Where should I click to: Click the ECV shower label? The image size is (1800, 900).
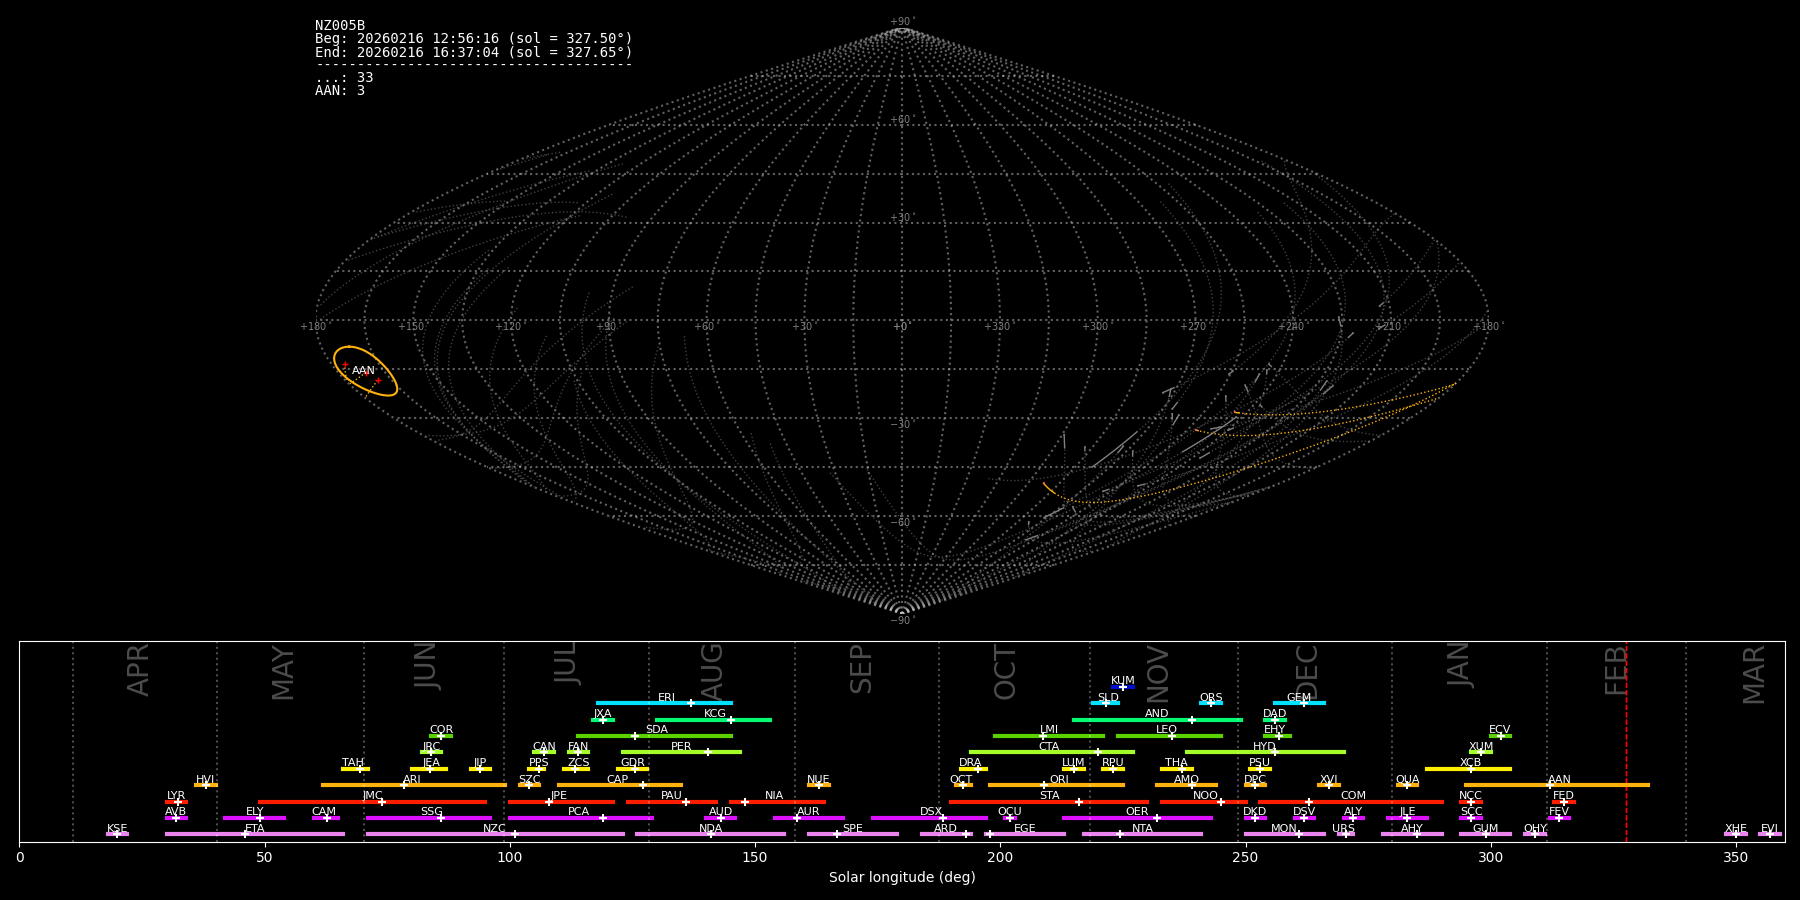click(x=1500, y=730)
